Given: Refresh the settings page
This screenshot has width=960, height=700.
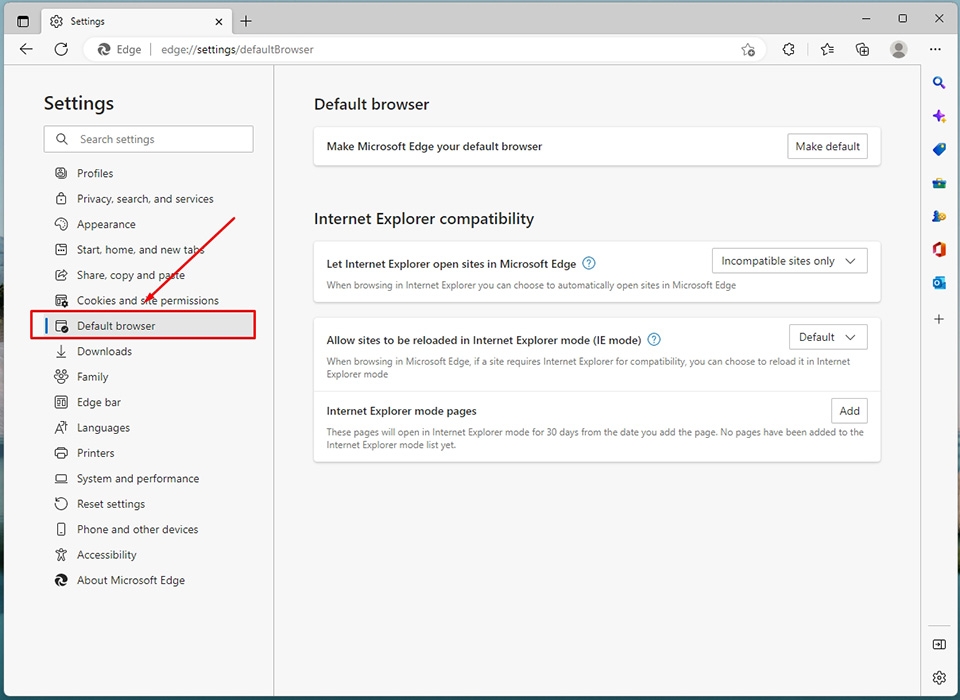Looking at the screenshot, I should point(61,49).
